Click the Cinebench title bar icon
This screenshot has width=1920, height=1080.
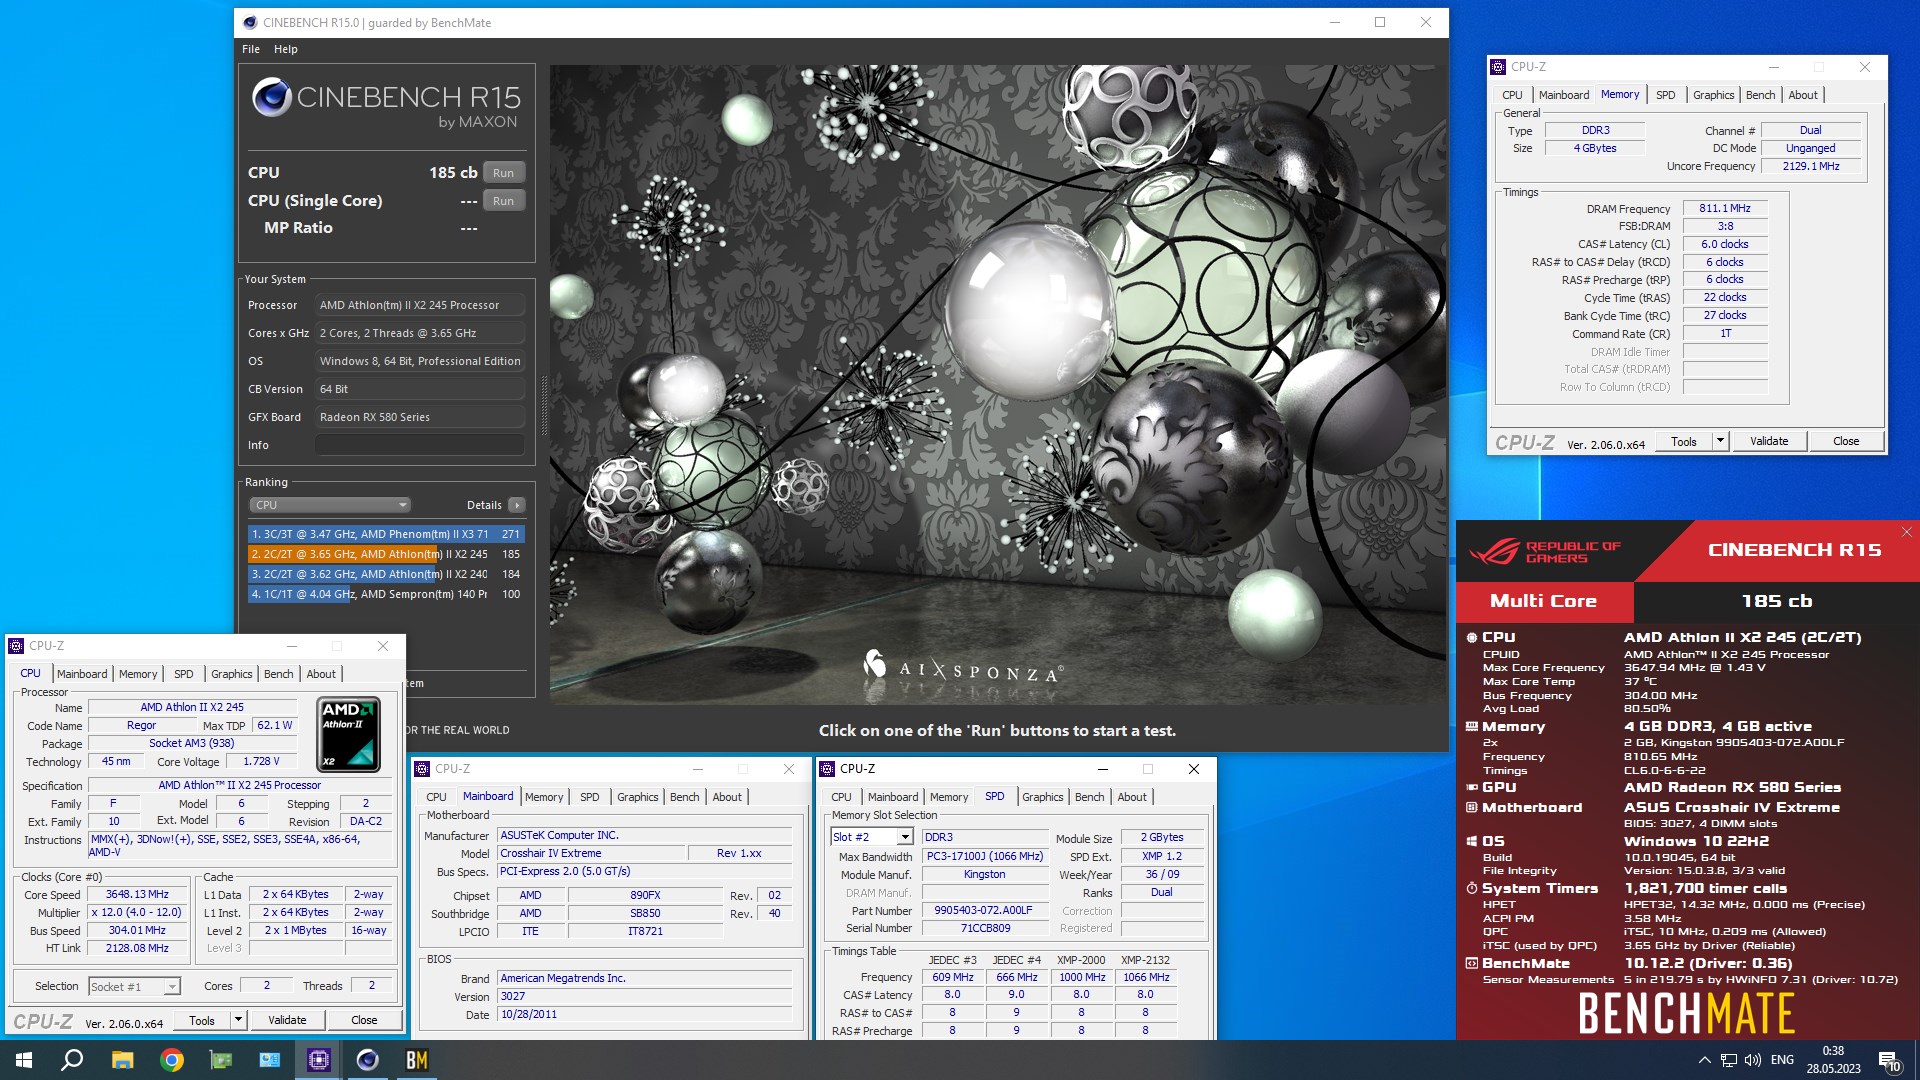[250, 22]
